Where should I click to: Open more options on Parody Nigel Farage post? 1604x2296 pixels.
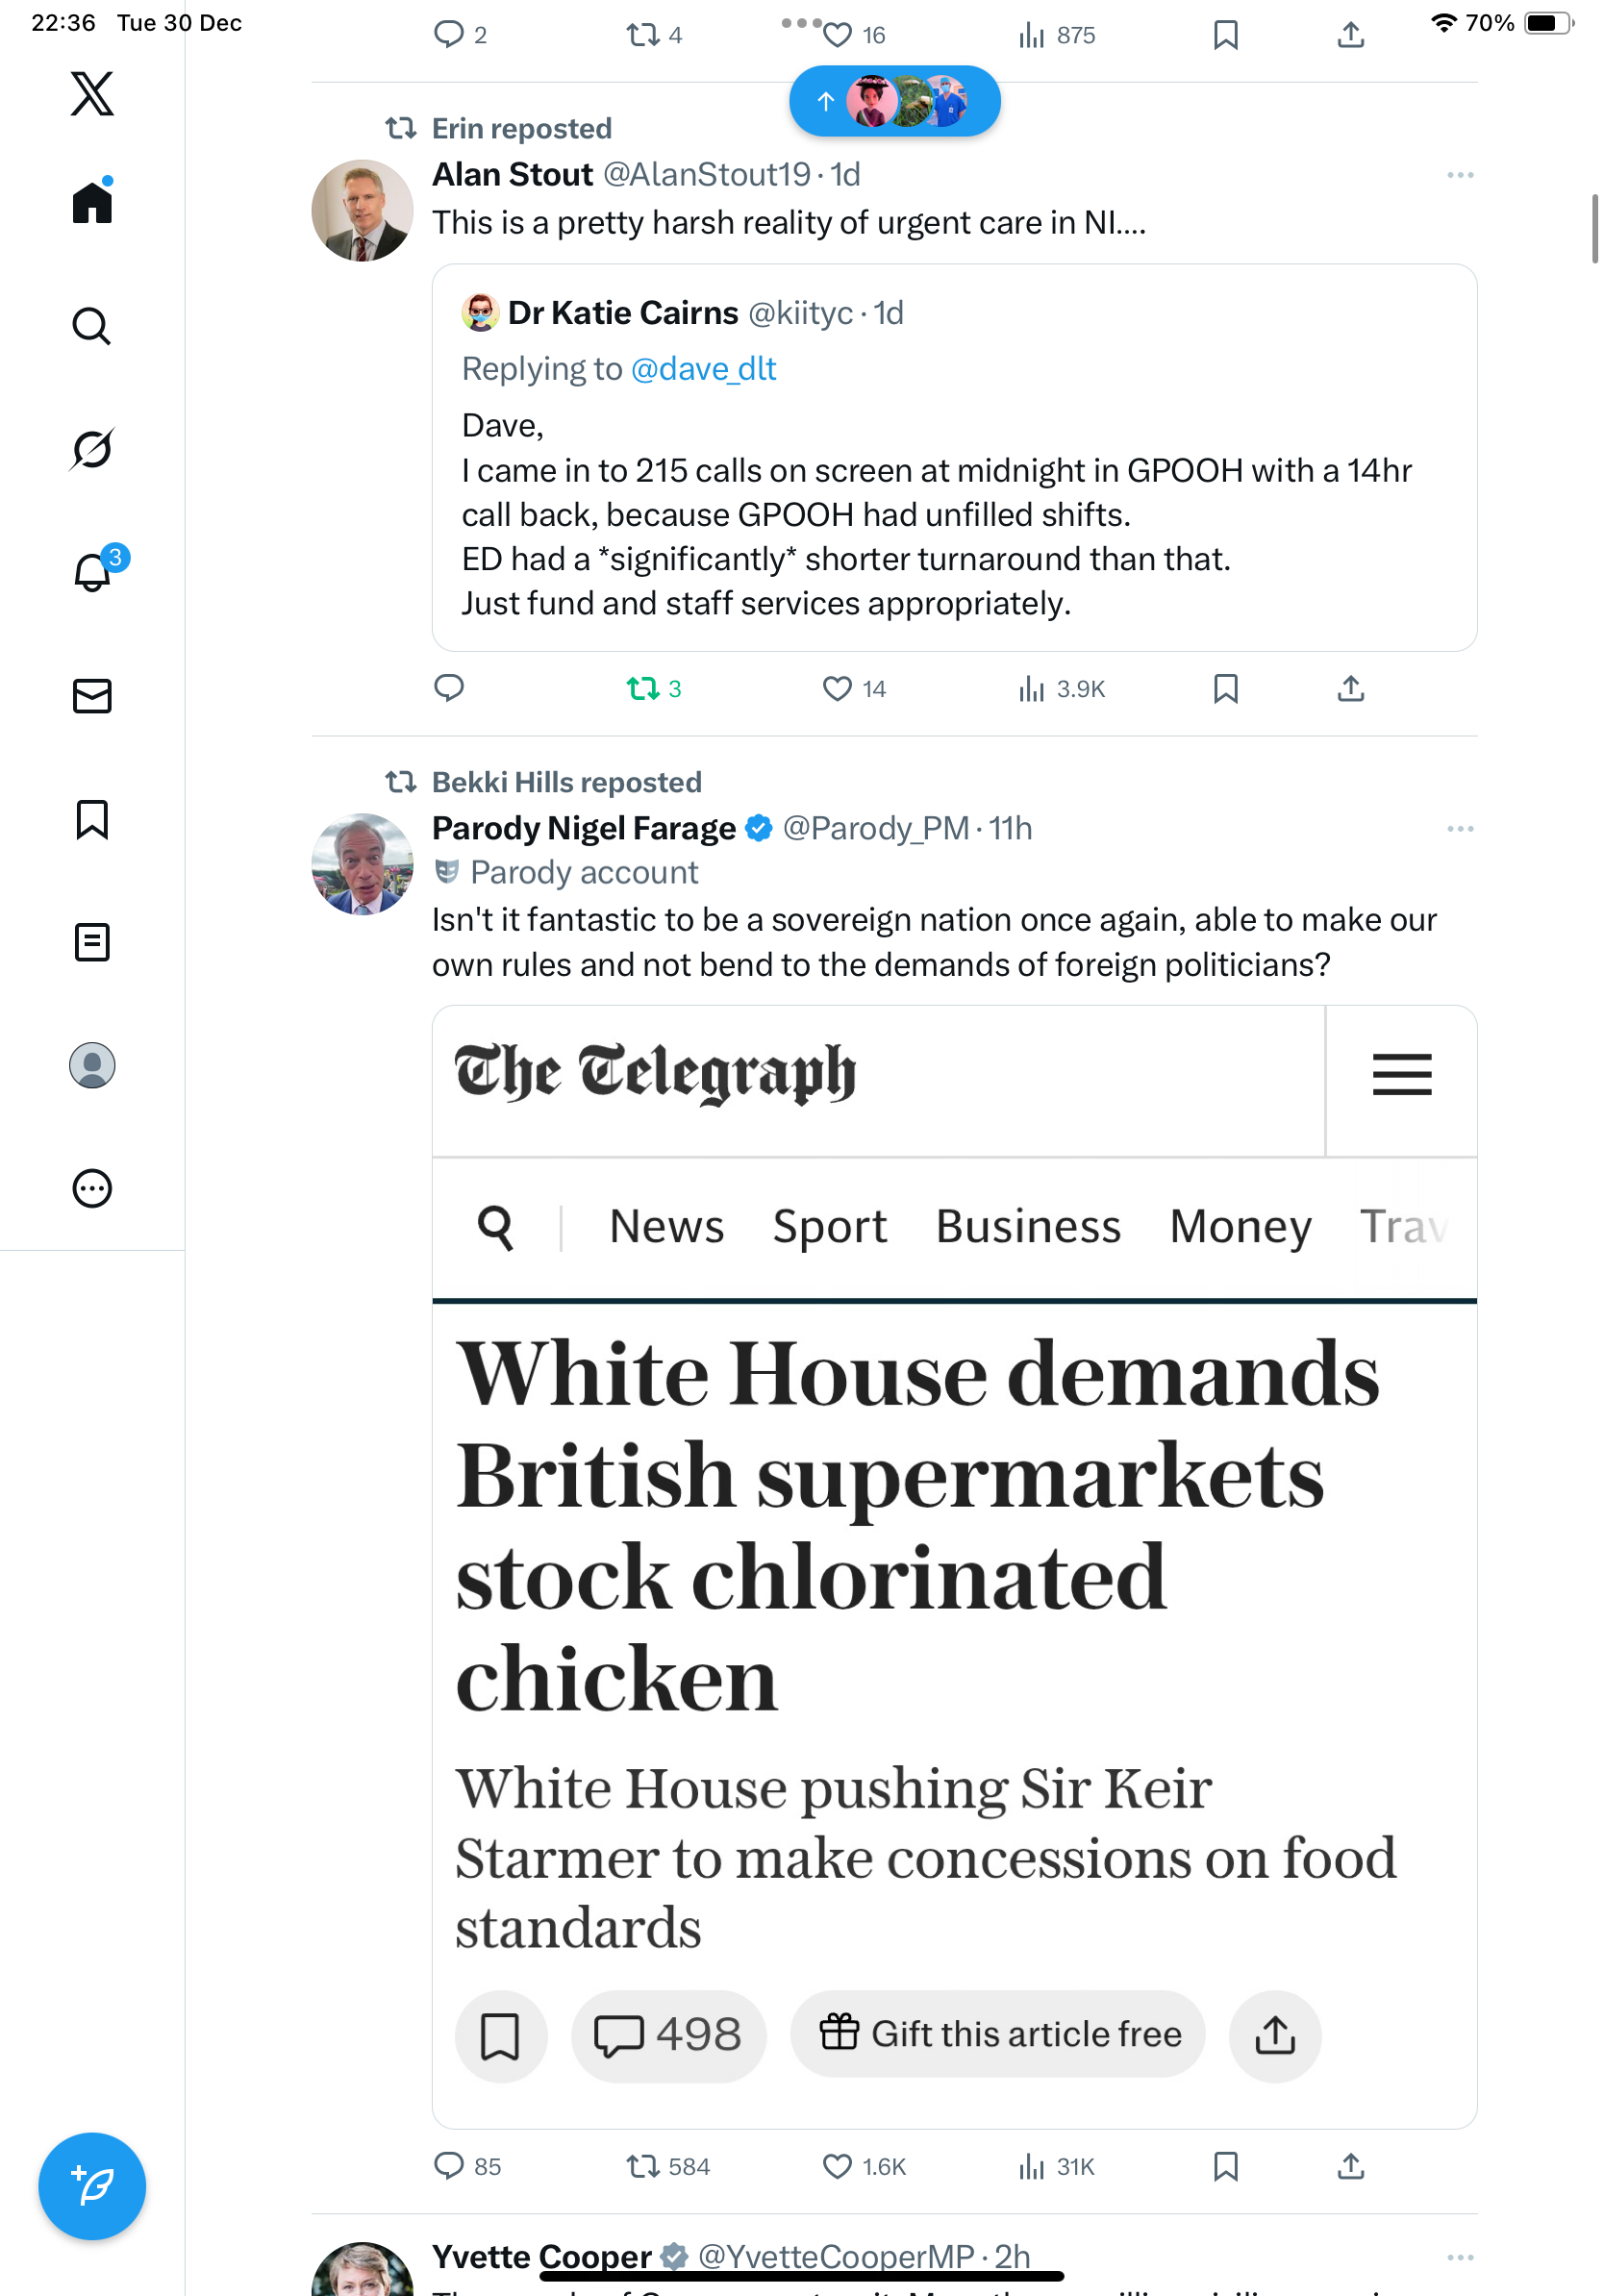point(1459,829)
